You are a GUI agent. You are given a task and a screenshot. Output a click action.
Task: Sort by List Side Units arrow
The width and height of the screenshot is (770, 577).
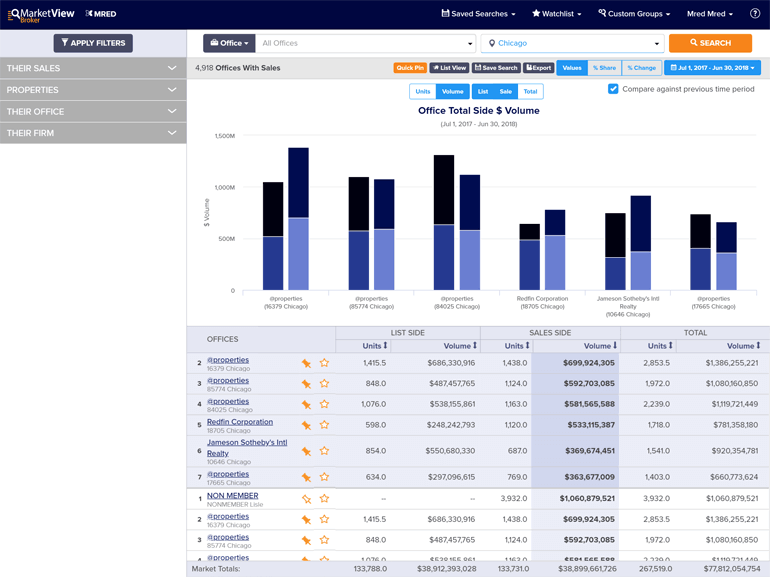coord(385,346)
